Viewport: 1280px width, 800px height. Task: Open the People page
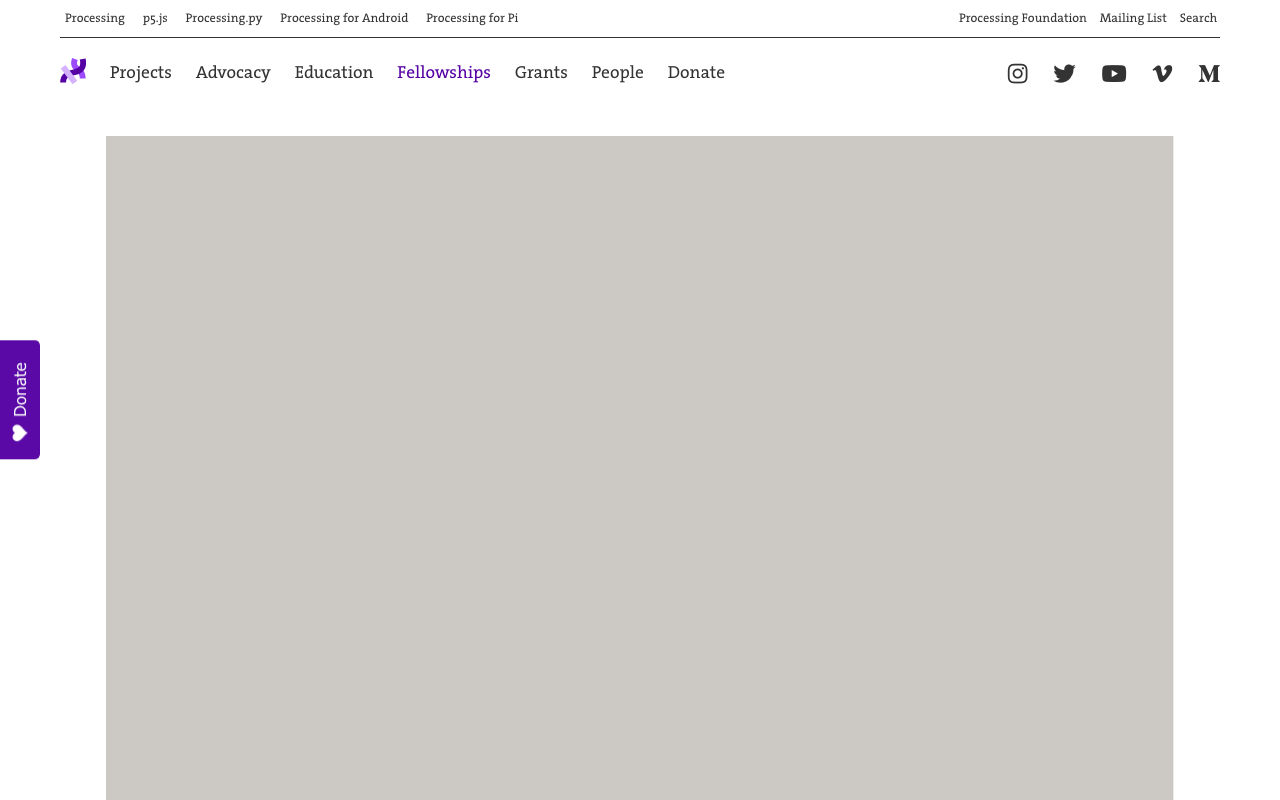(617, 72)
